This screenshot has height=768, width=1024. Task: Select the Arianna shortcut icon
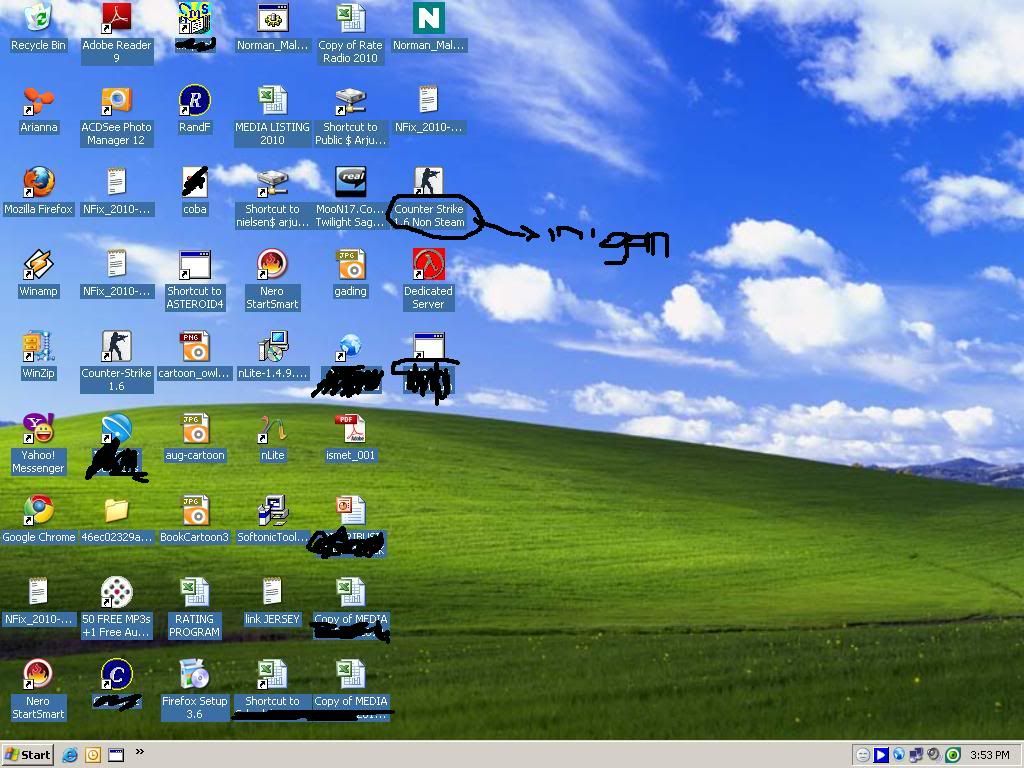pos(39,110)
